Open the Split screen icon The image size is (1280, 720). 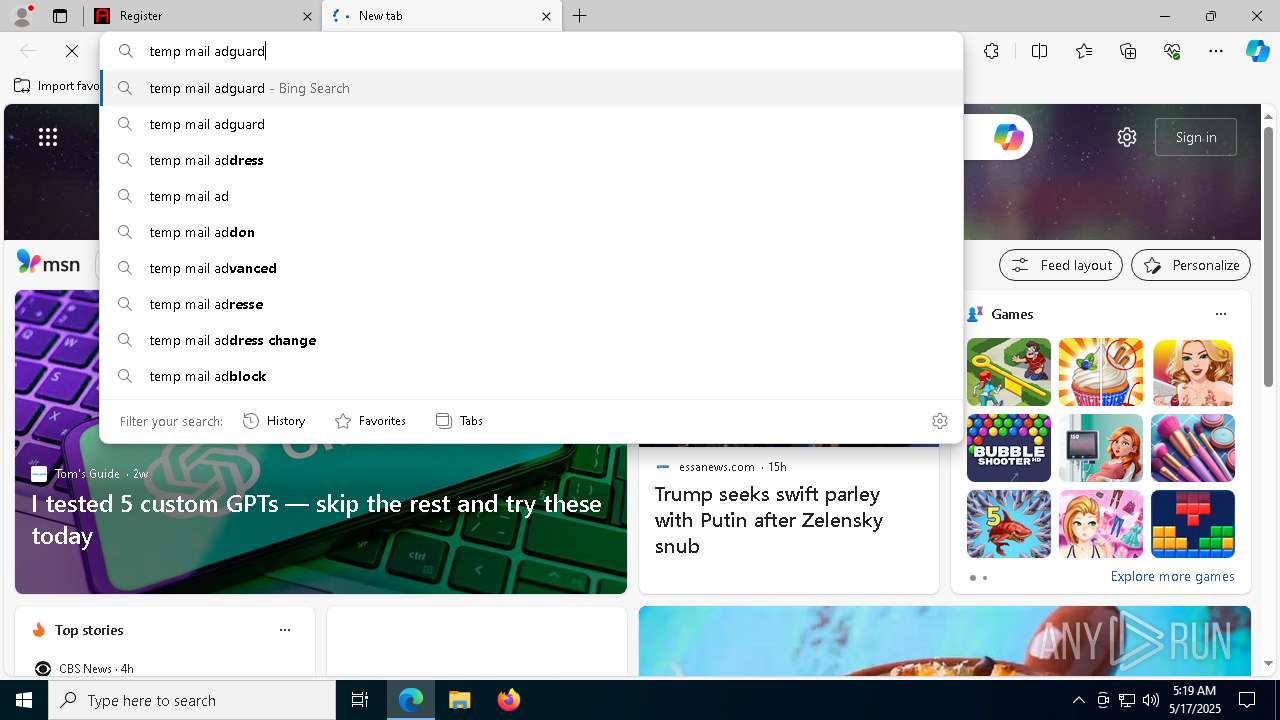pos(1039,51)
